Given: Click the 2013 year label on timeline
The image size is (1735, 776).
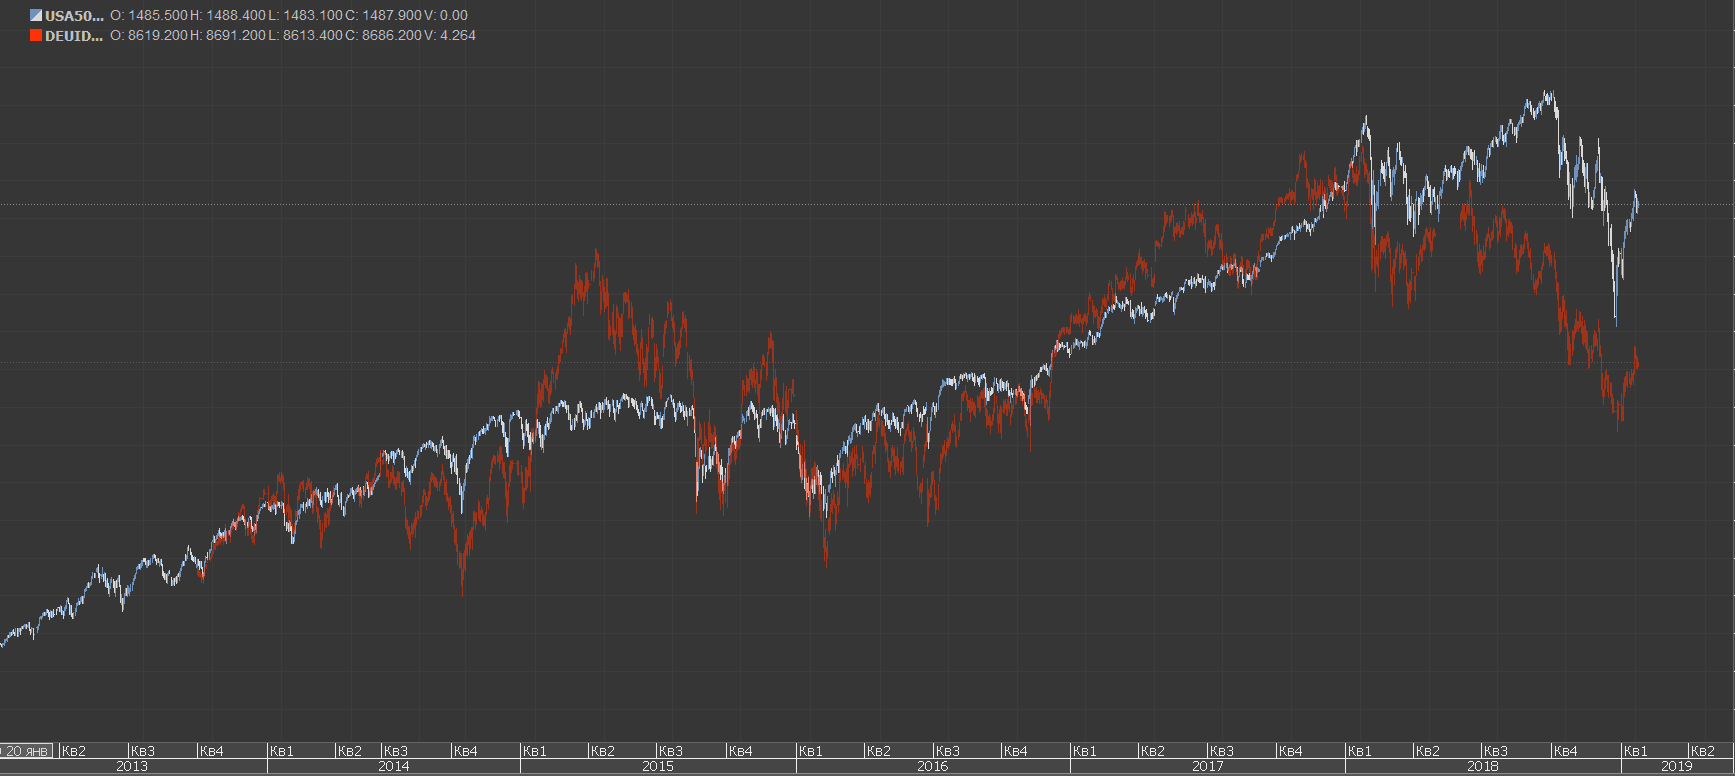Looking at the screenshot, I should click(x=132, y=767).
